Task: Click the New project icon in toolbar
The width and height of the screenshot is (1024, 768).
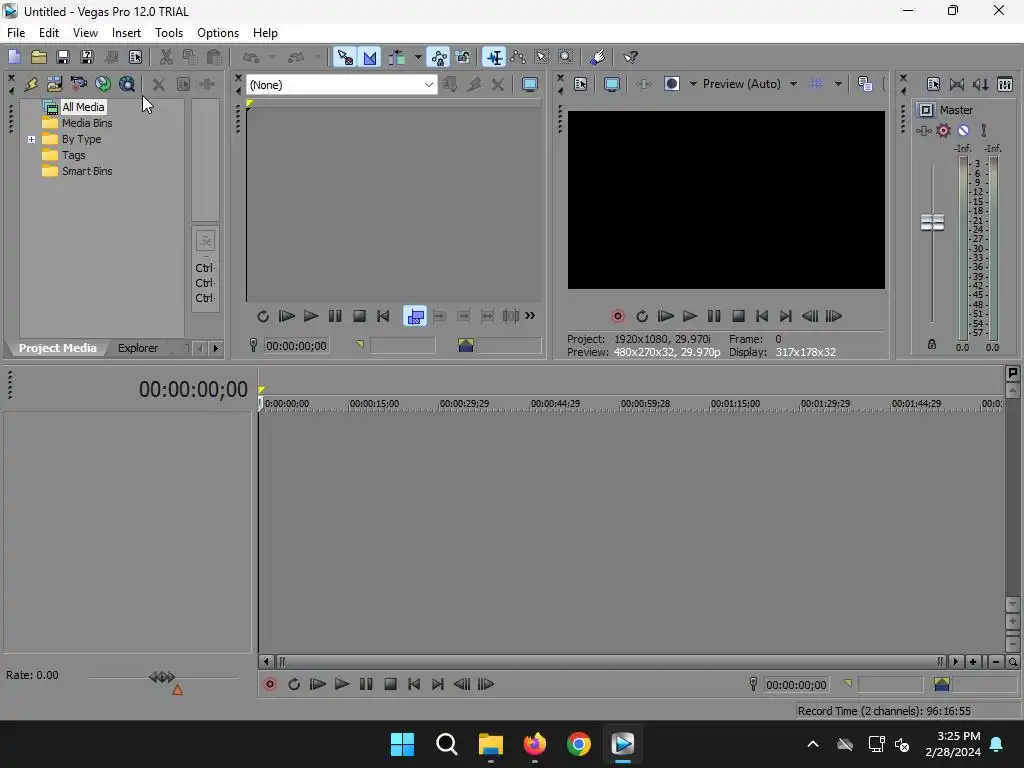Action: (14, 57)
